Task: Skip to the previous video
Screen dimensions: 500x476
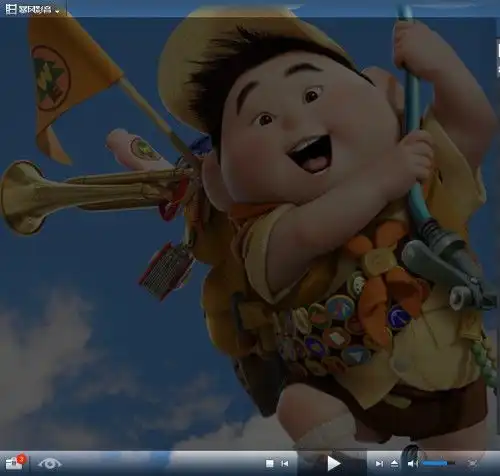Action: 285,463
